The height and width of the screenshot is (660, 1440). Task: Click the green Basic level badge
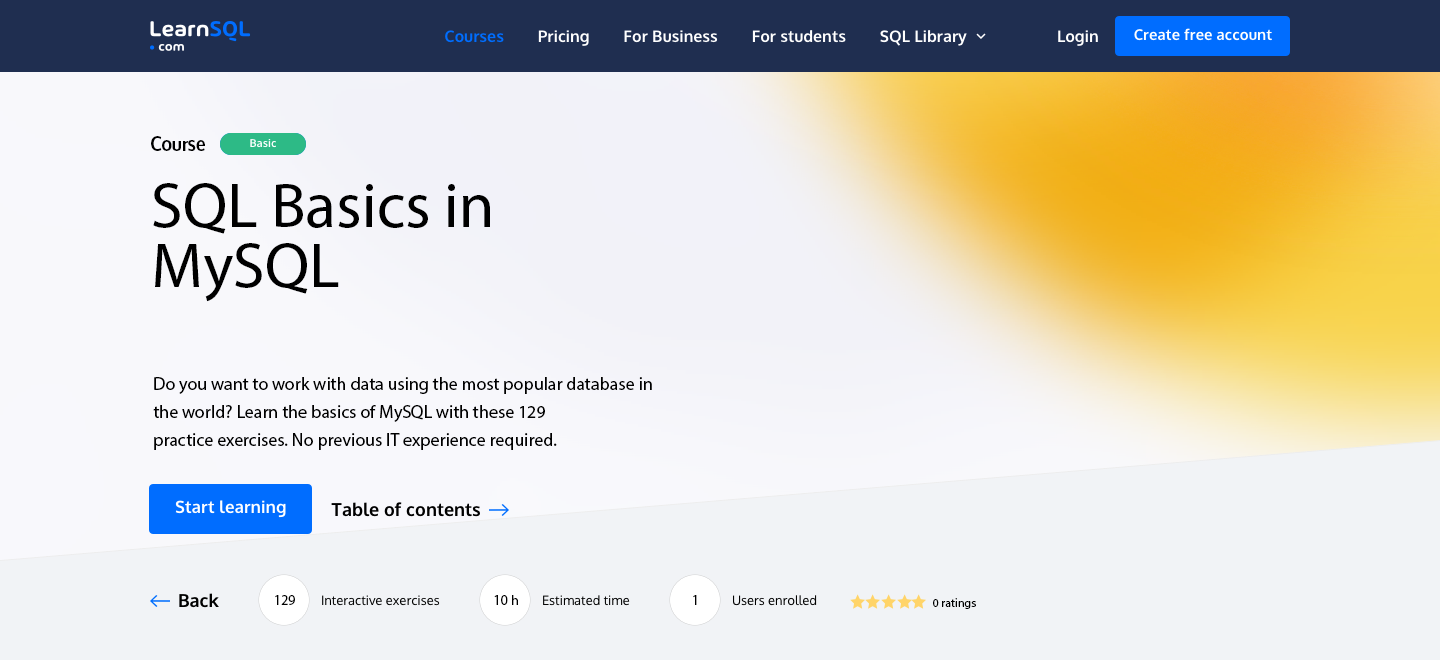point(263,144)
